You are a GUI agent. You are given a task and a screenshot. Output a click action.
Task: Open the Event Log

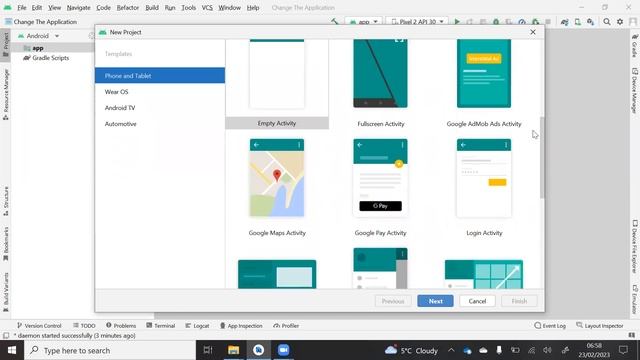[x=550, y=326]
